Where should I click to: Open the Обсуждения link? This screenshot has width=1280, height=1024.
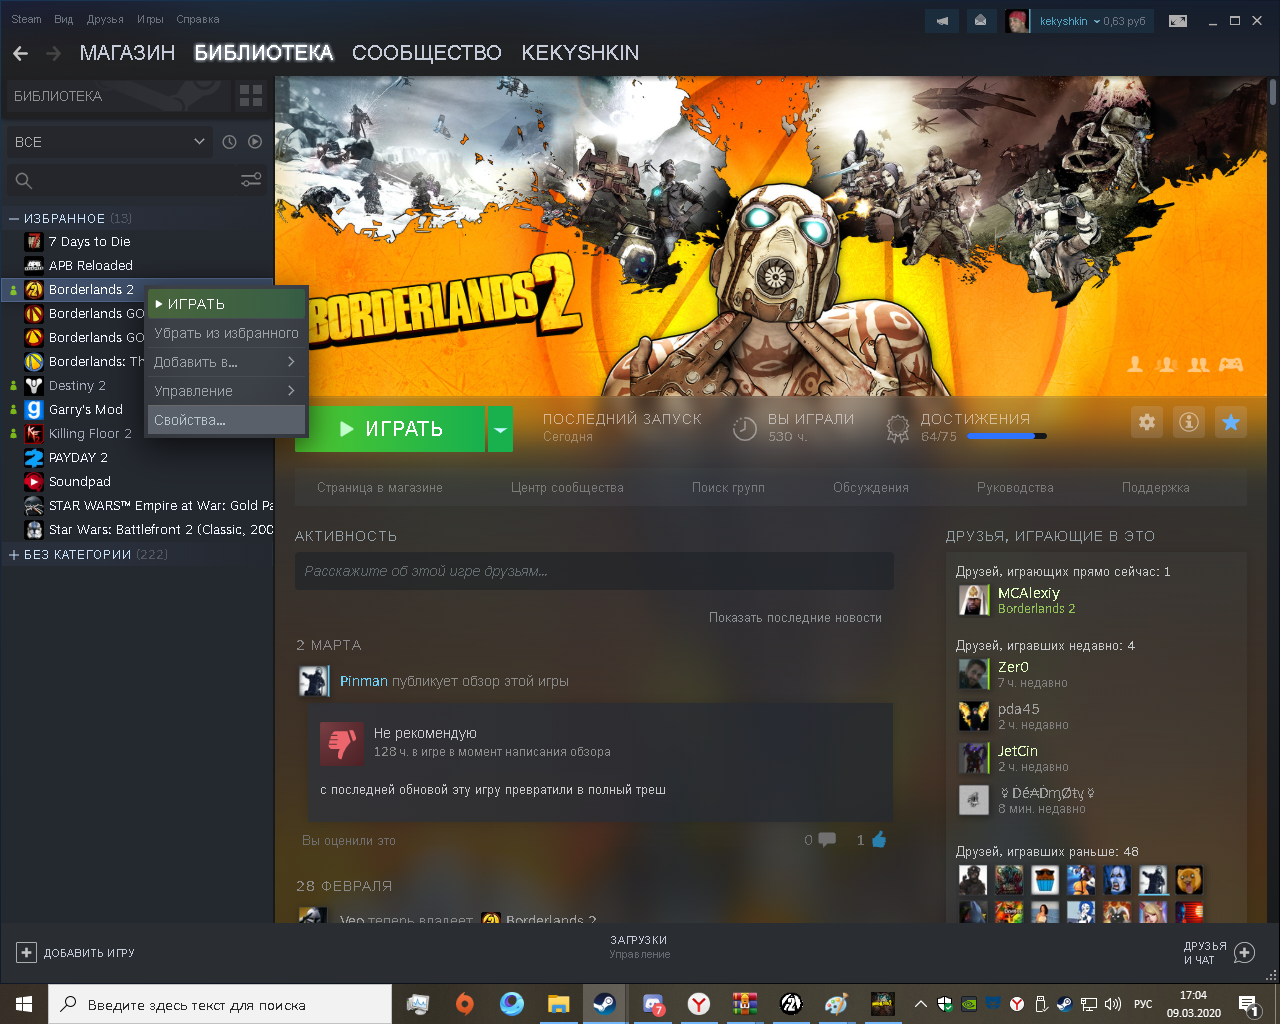coord(871,488)
